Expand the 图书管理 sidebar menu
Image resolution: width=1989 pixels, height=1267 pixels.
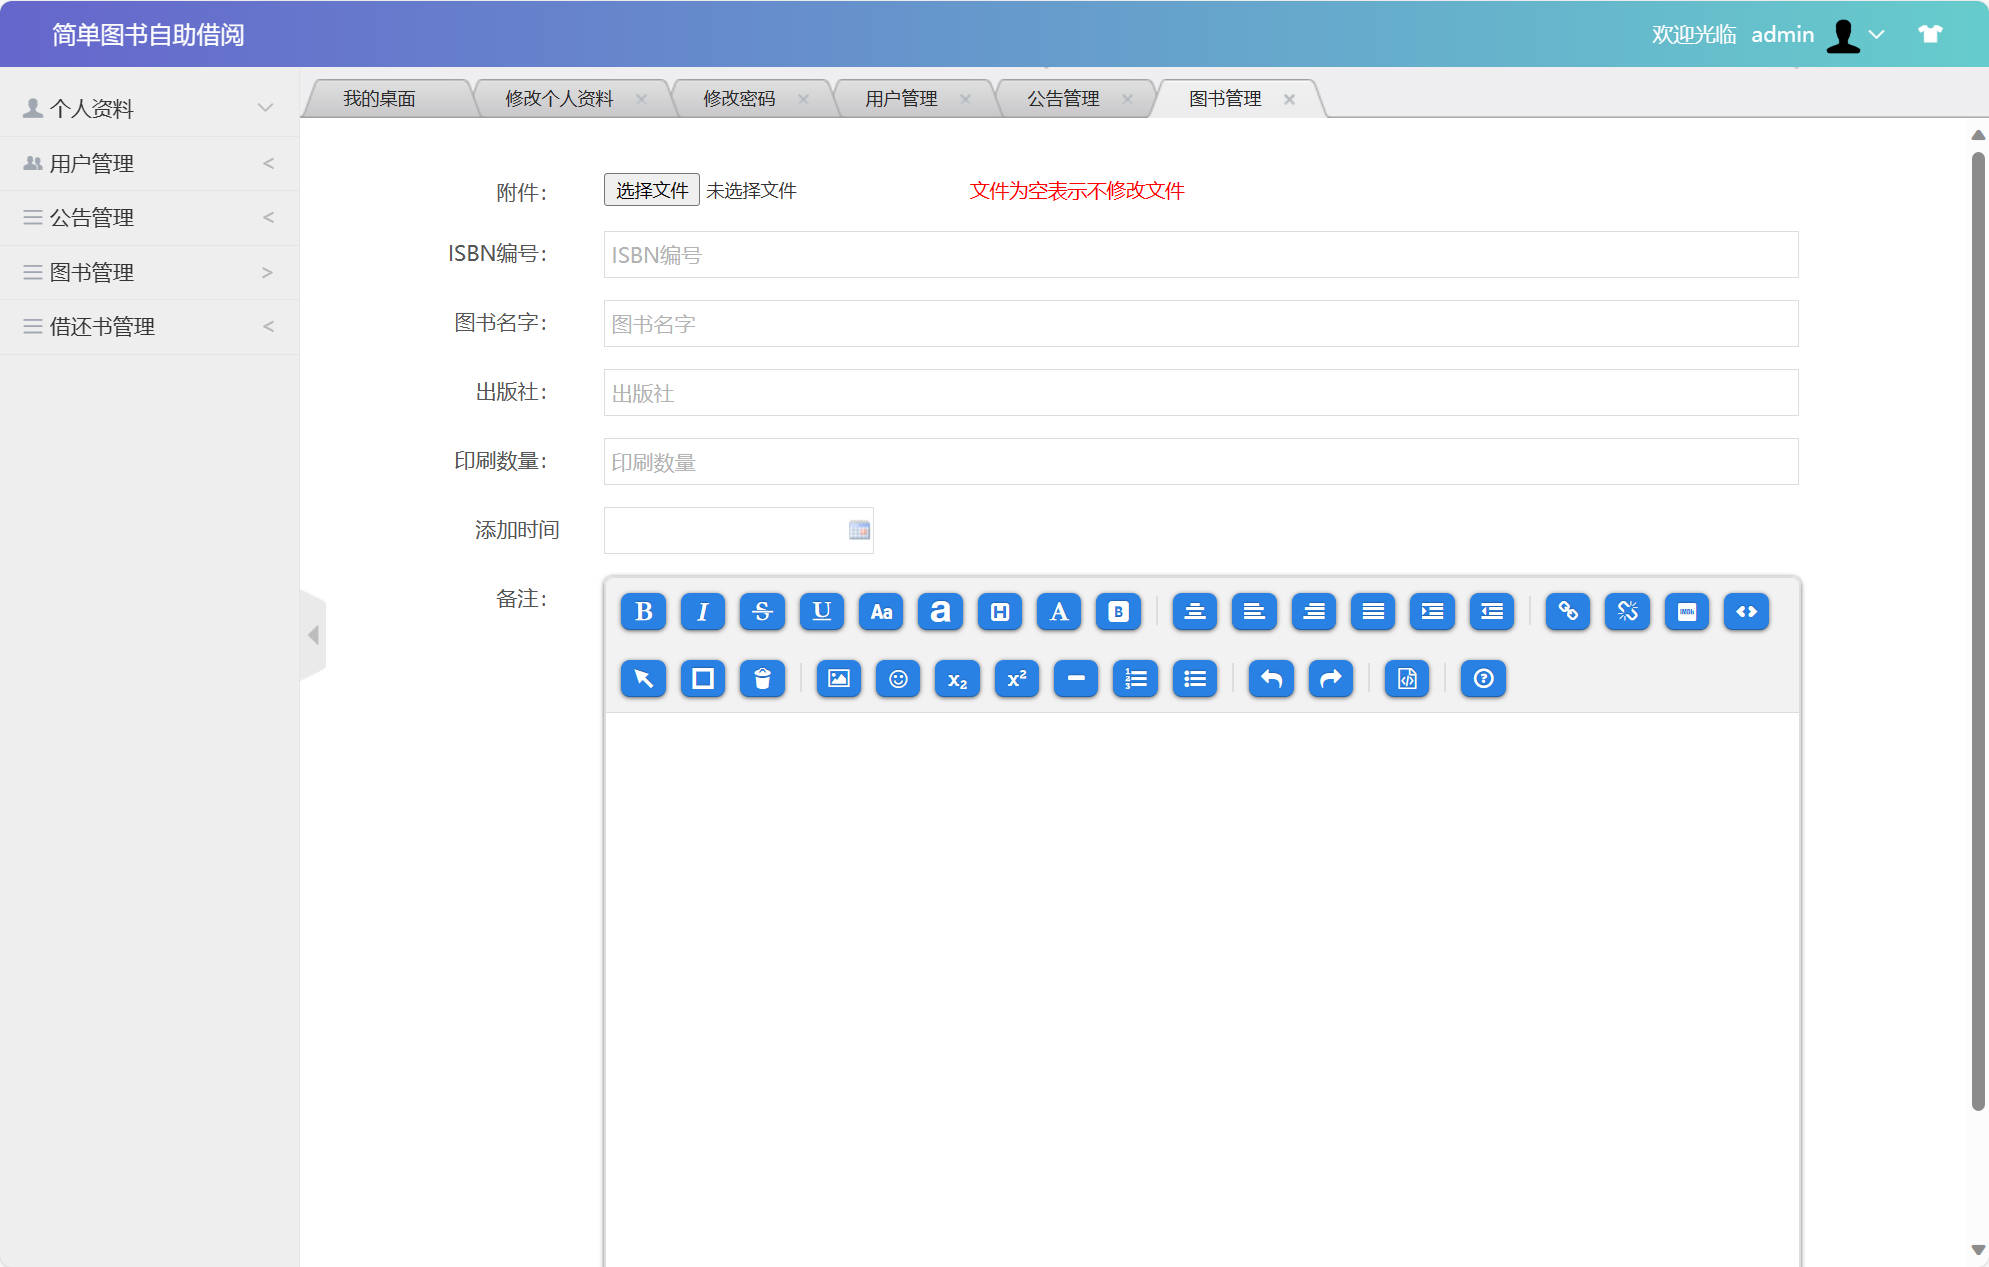[150, 271]
